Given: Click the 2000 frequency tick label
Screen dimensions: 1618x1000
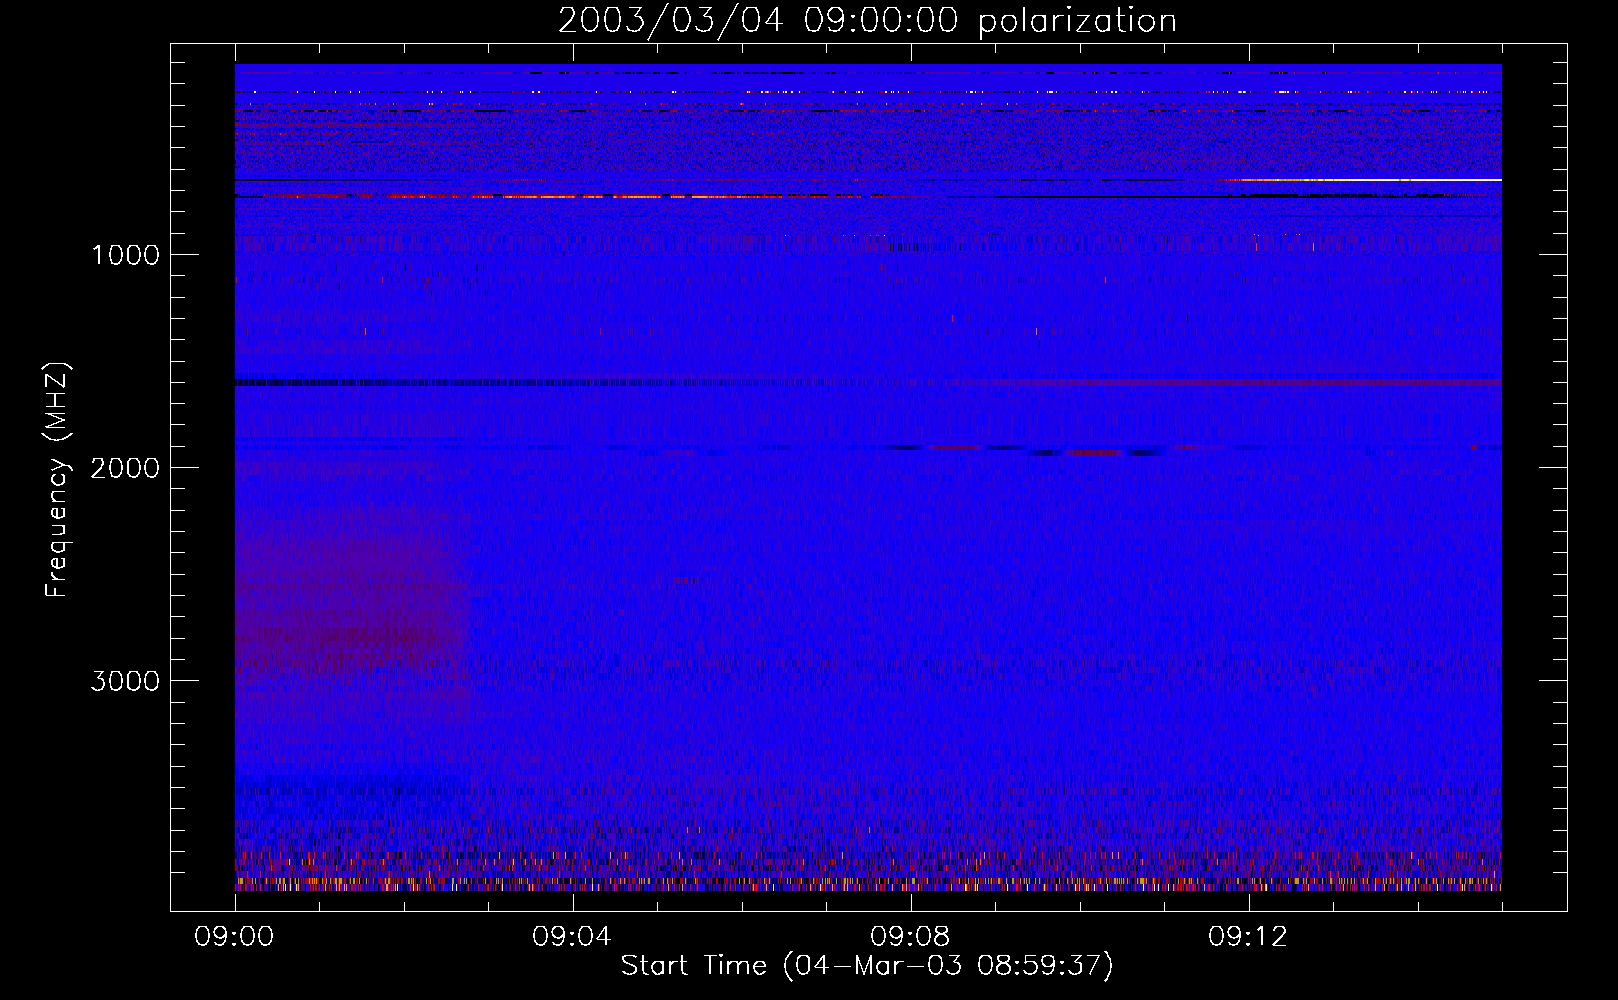Looking at the screenshot, I should click(125, 468).
